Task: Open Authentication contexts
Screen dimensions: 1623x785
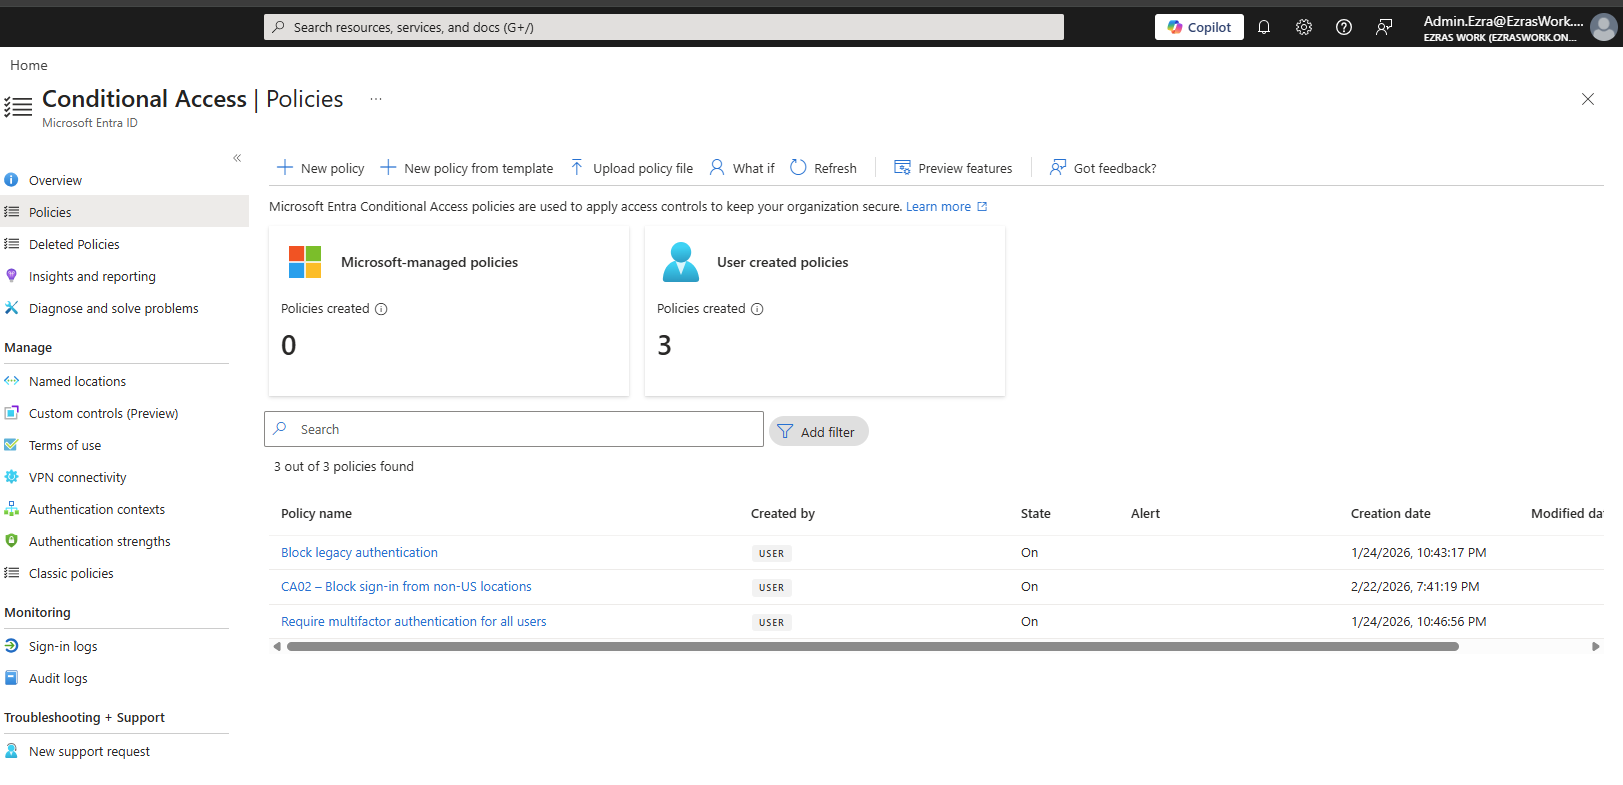Action: click(97, 509)
